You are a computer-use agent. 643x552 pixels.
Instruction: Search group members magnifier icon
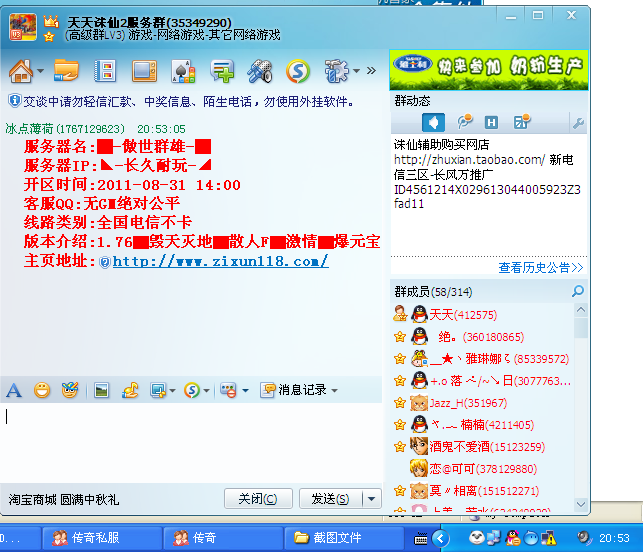click(x=578, y=291)
